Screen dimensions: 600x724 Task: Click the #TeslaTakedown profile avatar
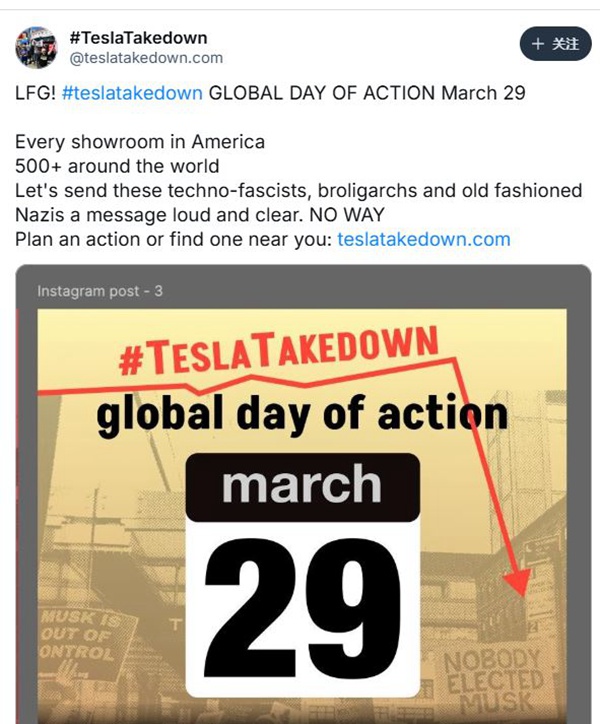pos(37,48)
